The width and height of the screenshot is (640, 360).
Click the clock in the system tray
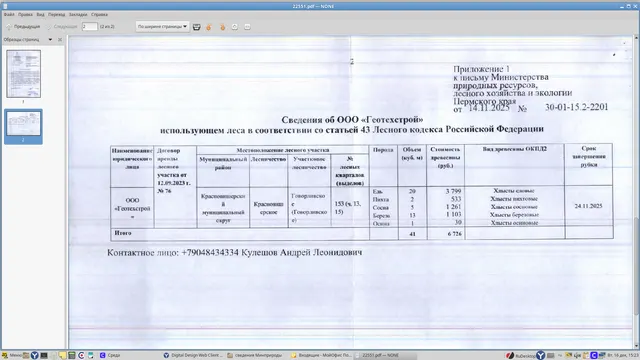tap(622, 356)
